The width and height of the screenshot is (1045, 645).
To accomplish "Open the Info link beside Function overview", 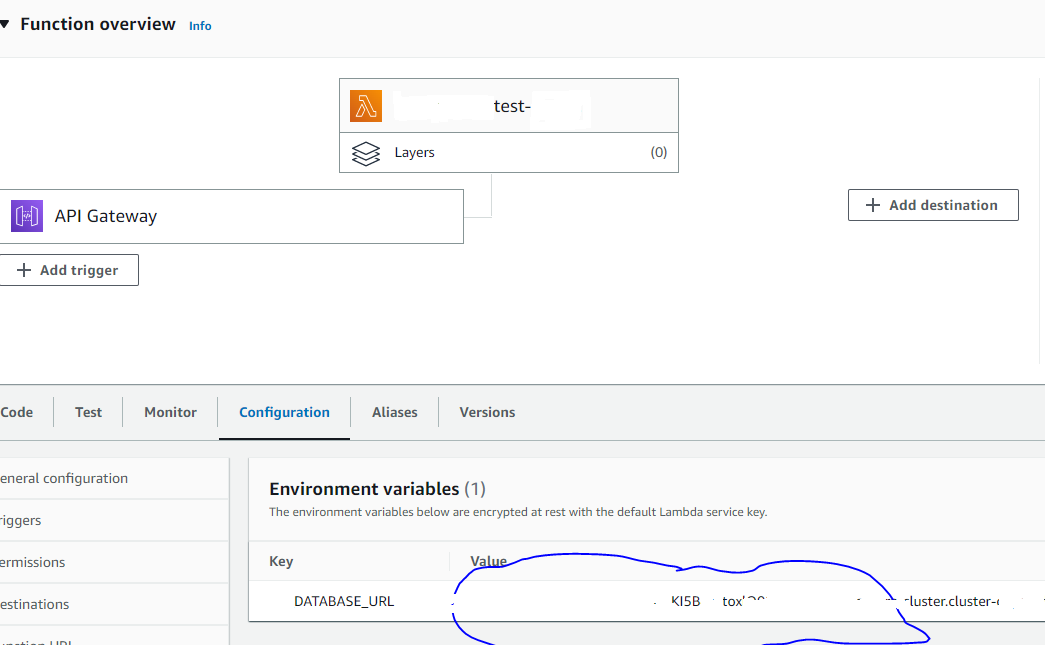I will (200, 25).
